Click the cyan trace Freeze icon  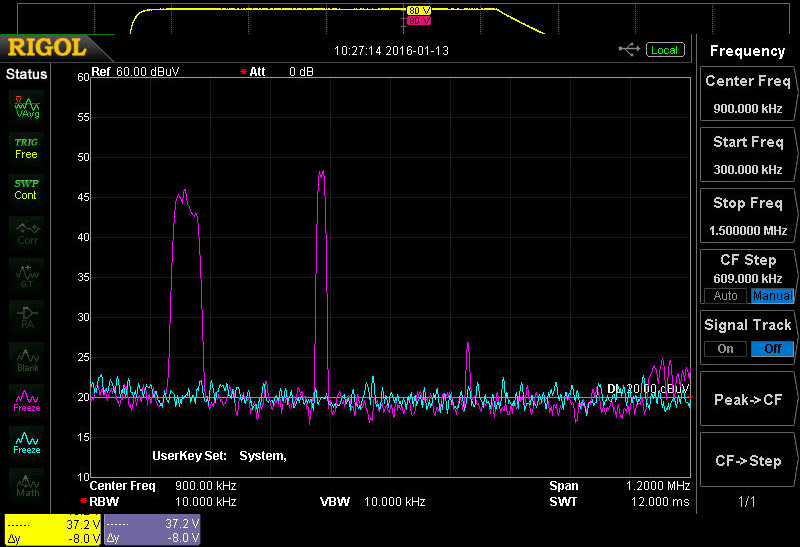pos(27,443)
